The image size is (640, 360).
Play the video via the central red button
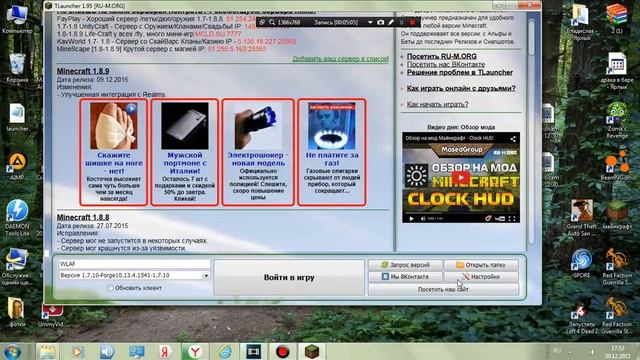click(x=461, y=178)
